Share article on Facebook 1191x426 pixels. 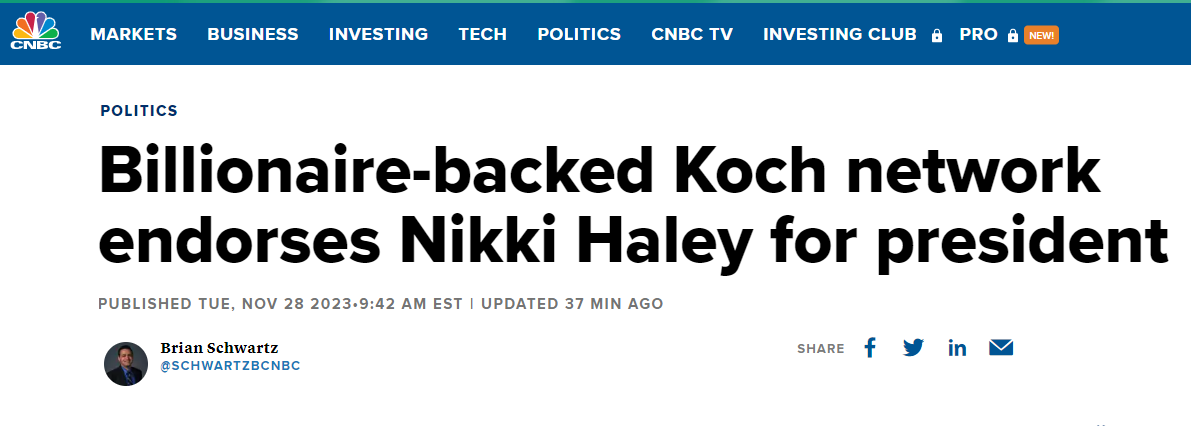pyautogui.click(x=870, y=348)
